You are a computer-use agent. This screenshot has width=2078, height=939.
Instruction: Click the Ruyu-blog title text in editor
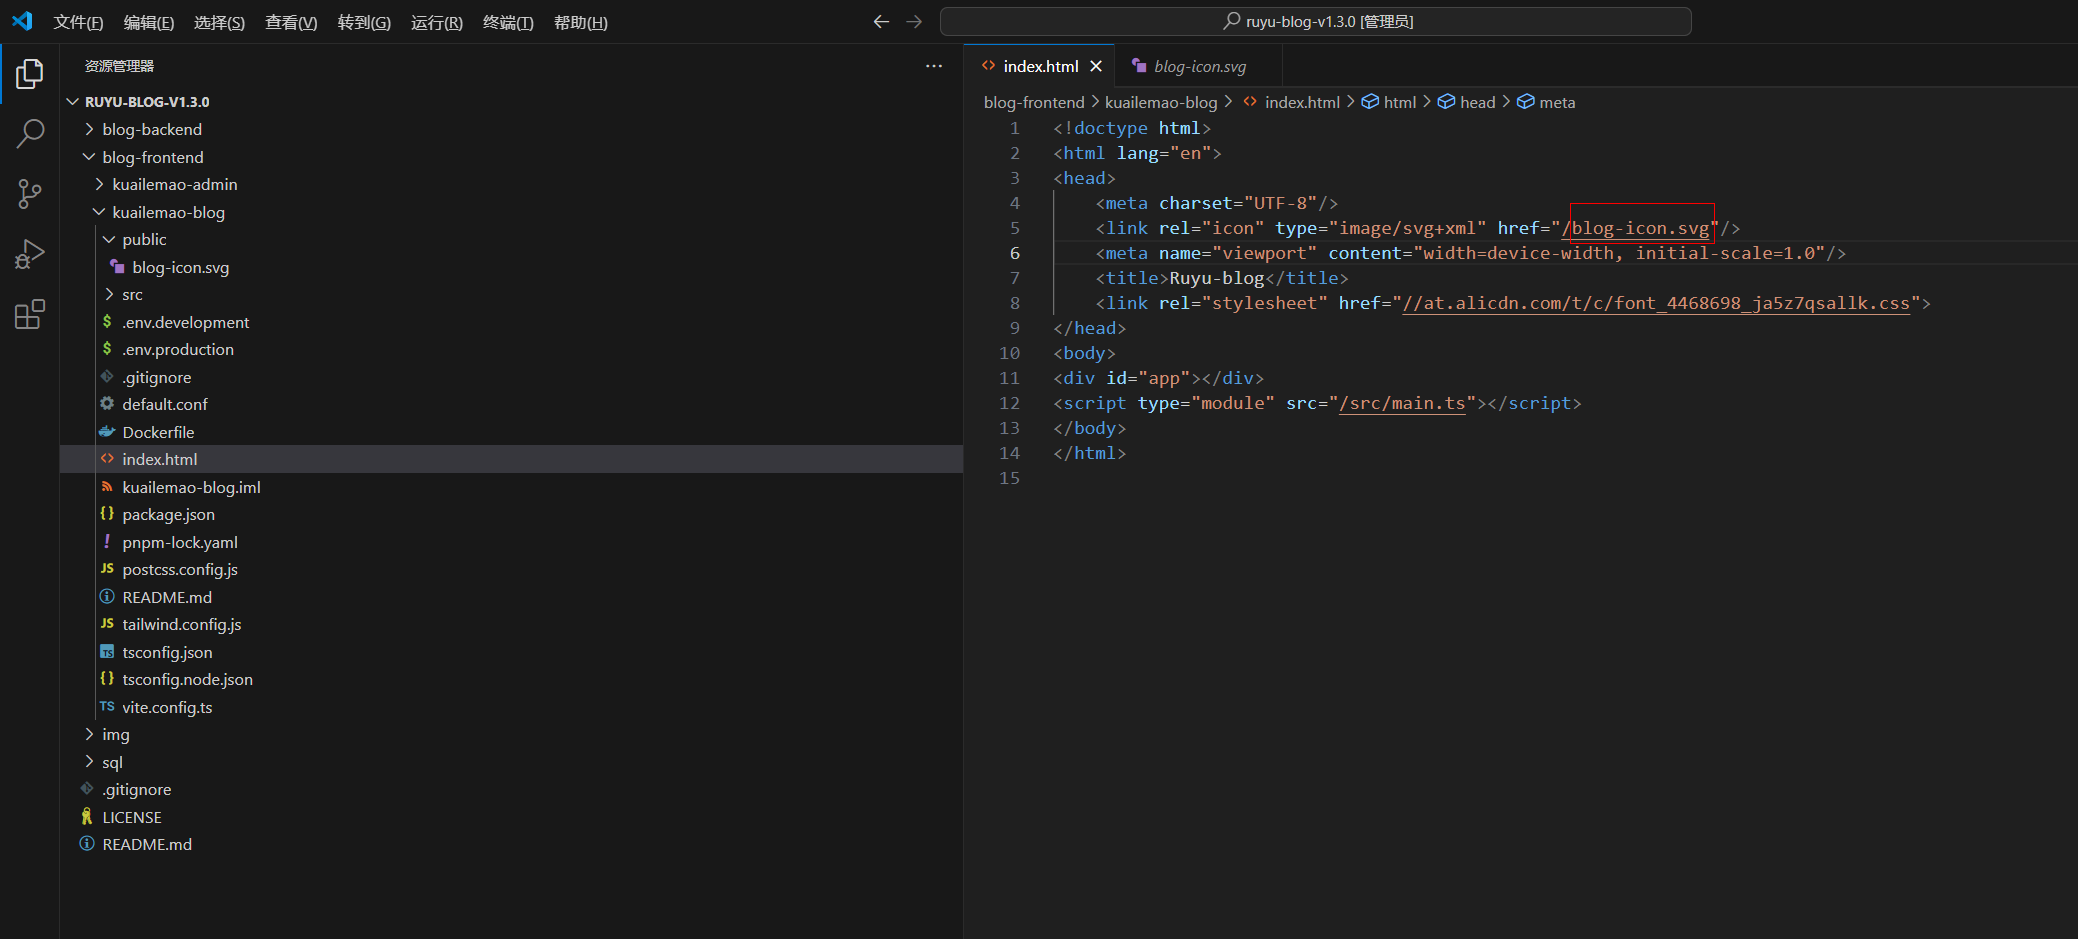tap(1217, 278)
